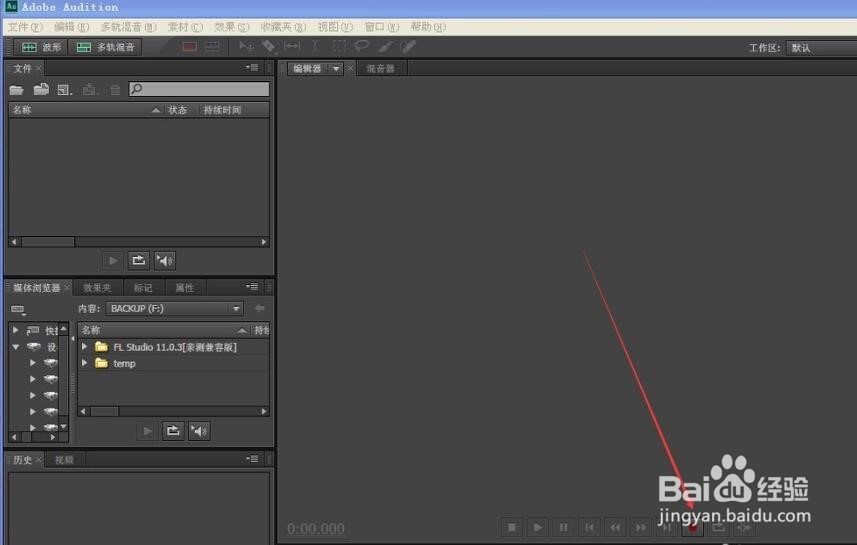Switch to Multitrack (多轨混音) view
Viewport: 857px width, 545px height.
pyautogui.click(x=105, y=48)
